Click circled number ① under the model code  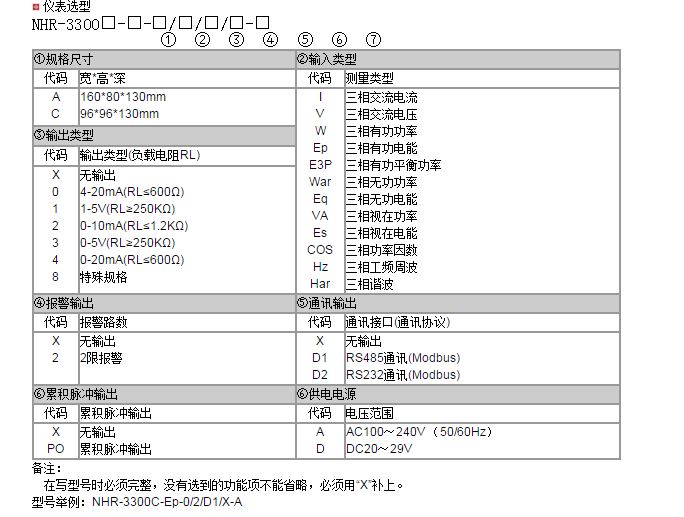[168, 40]
